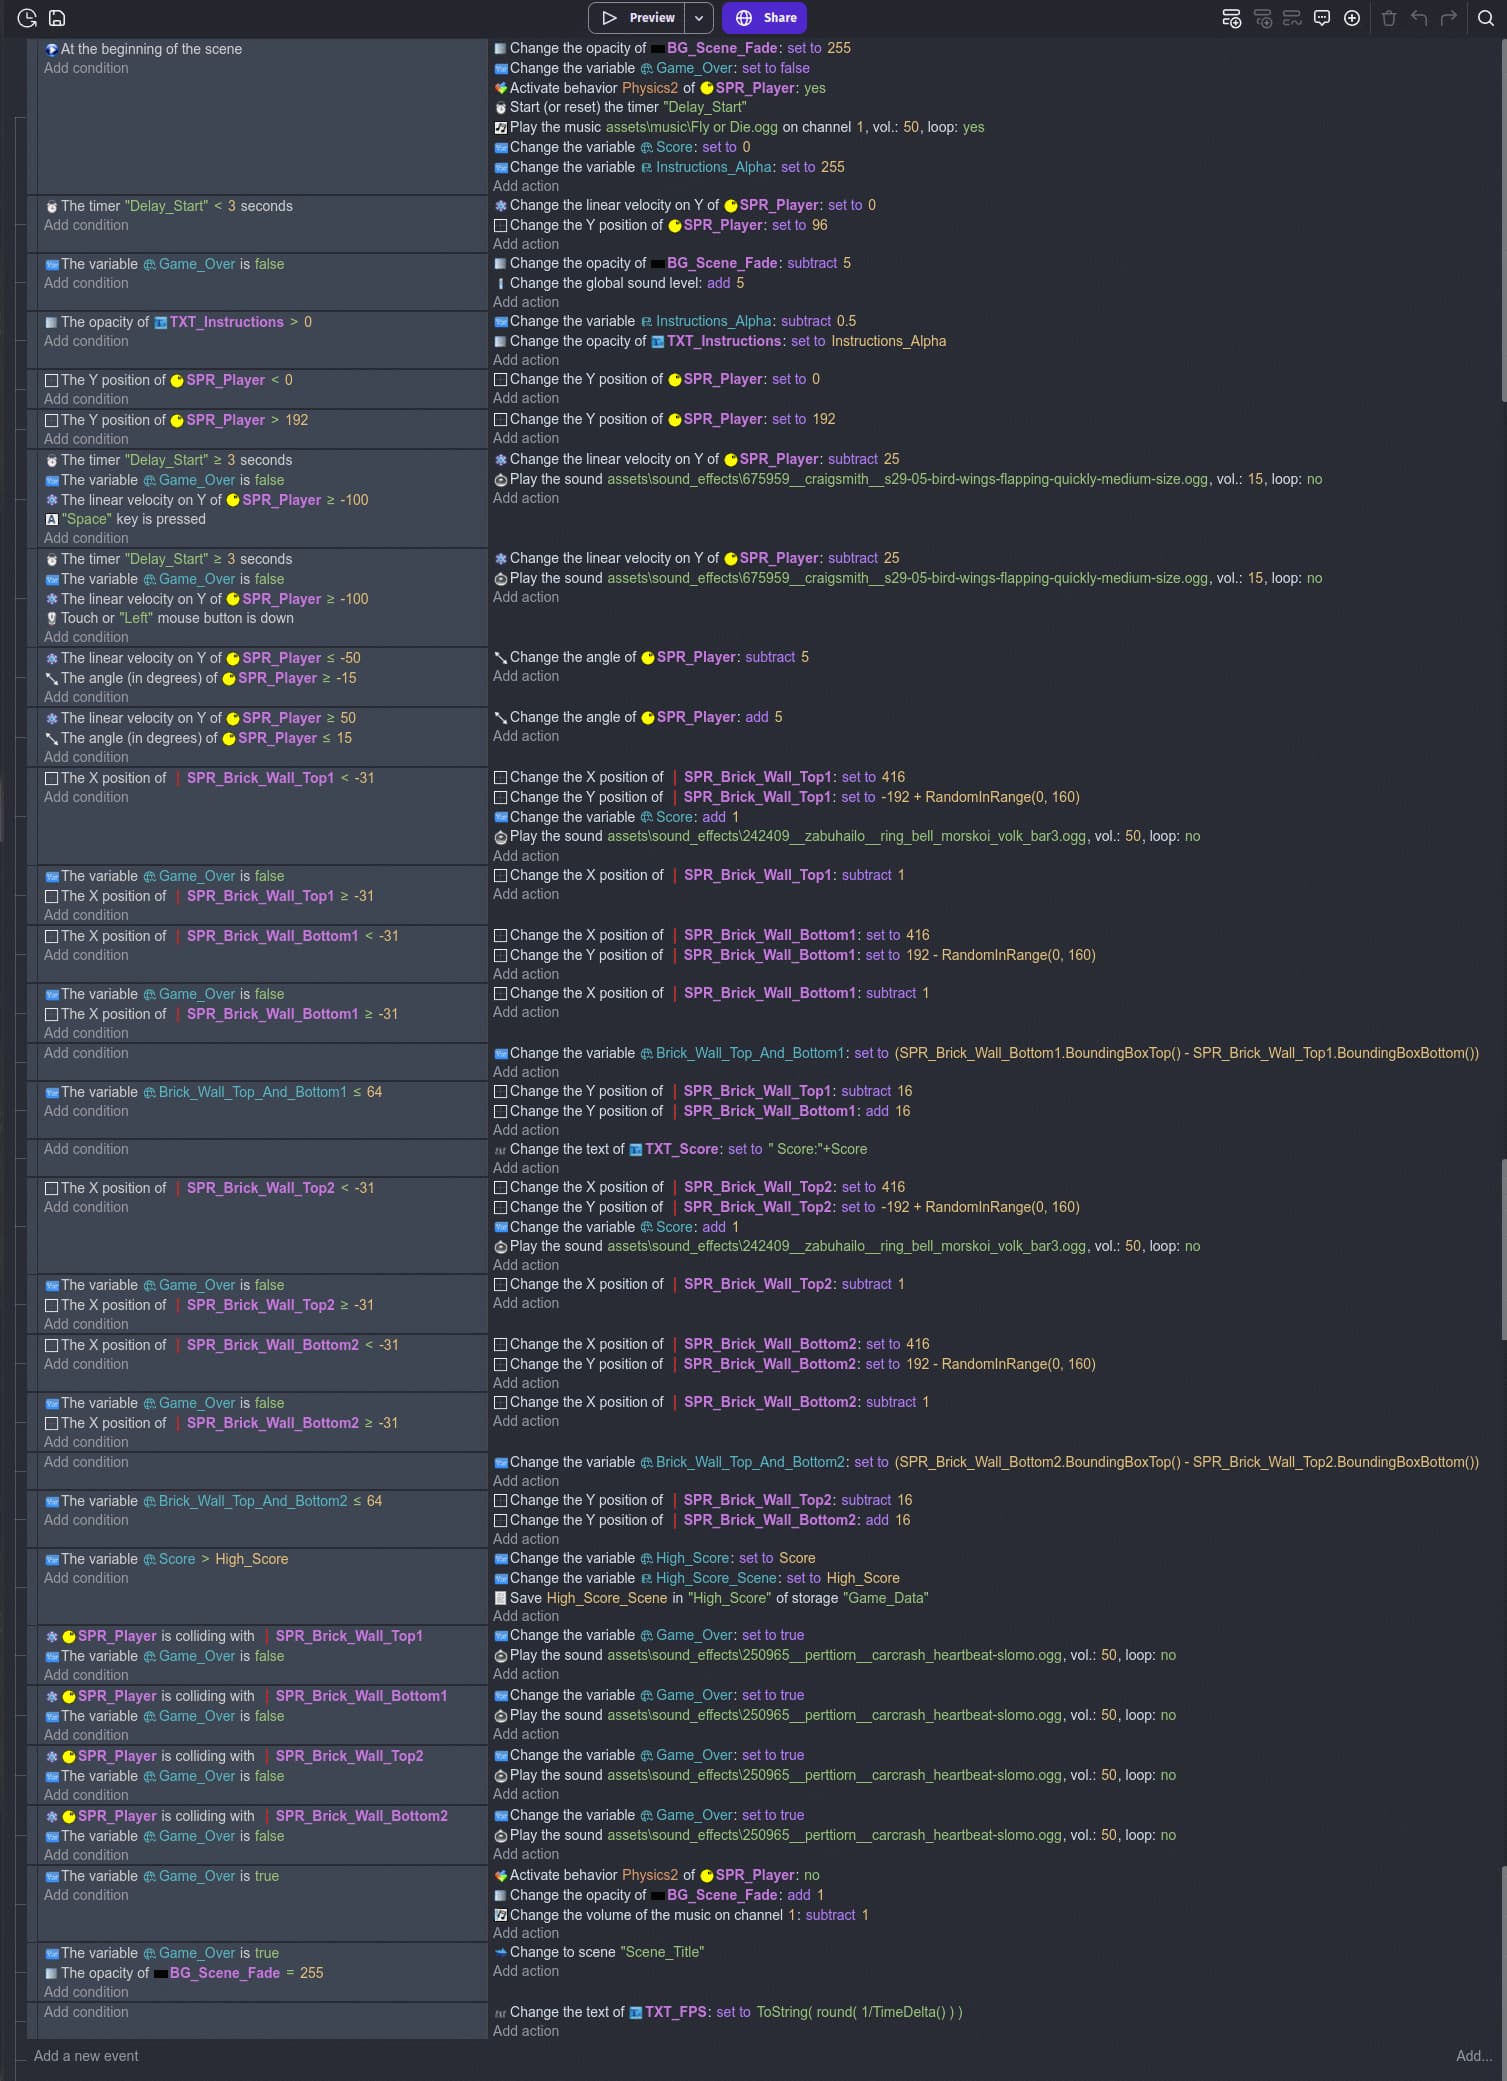Select the 'Brick_Wall_Top_And_Bottom1 ≤ 64' condition
Viewport: 1507px width, 2081px height.
coord(213,1093)
